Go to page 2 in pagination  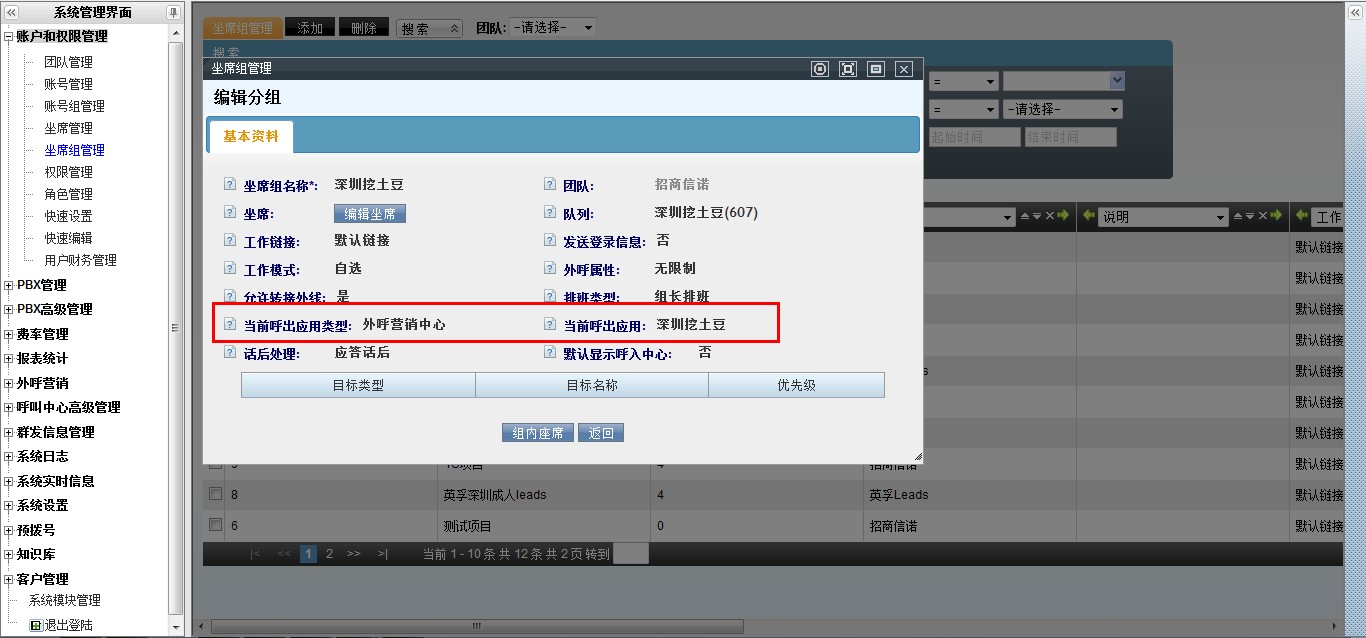[x=329, y=553]
